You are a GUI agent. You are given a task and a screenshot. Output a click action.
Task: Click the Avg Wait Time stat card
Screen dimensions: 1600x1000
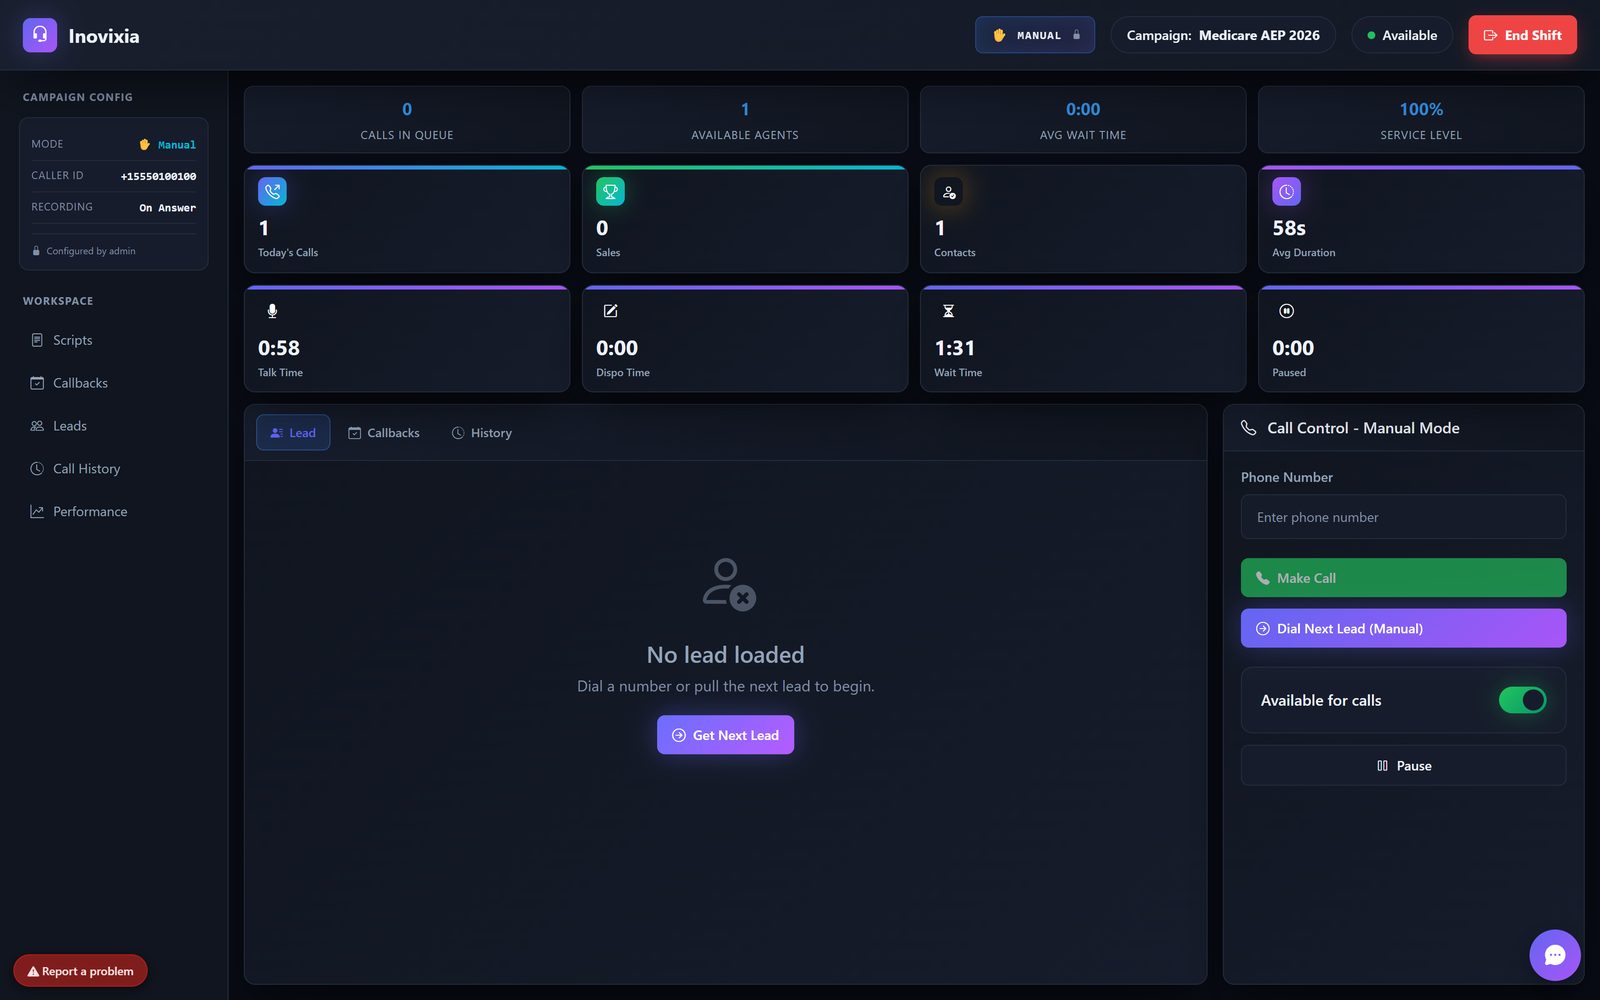[x=1083, y=119]
